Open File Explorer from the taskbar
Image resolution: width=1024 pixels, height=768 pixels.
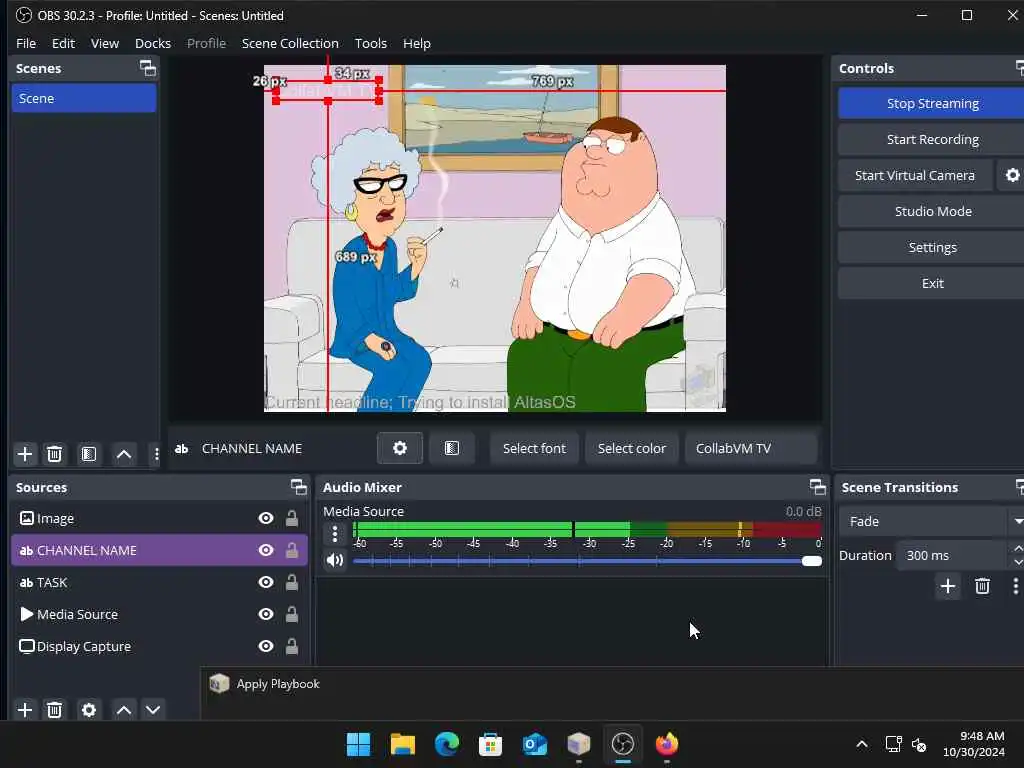click(403, 744)
